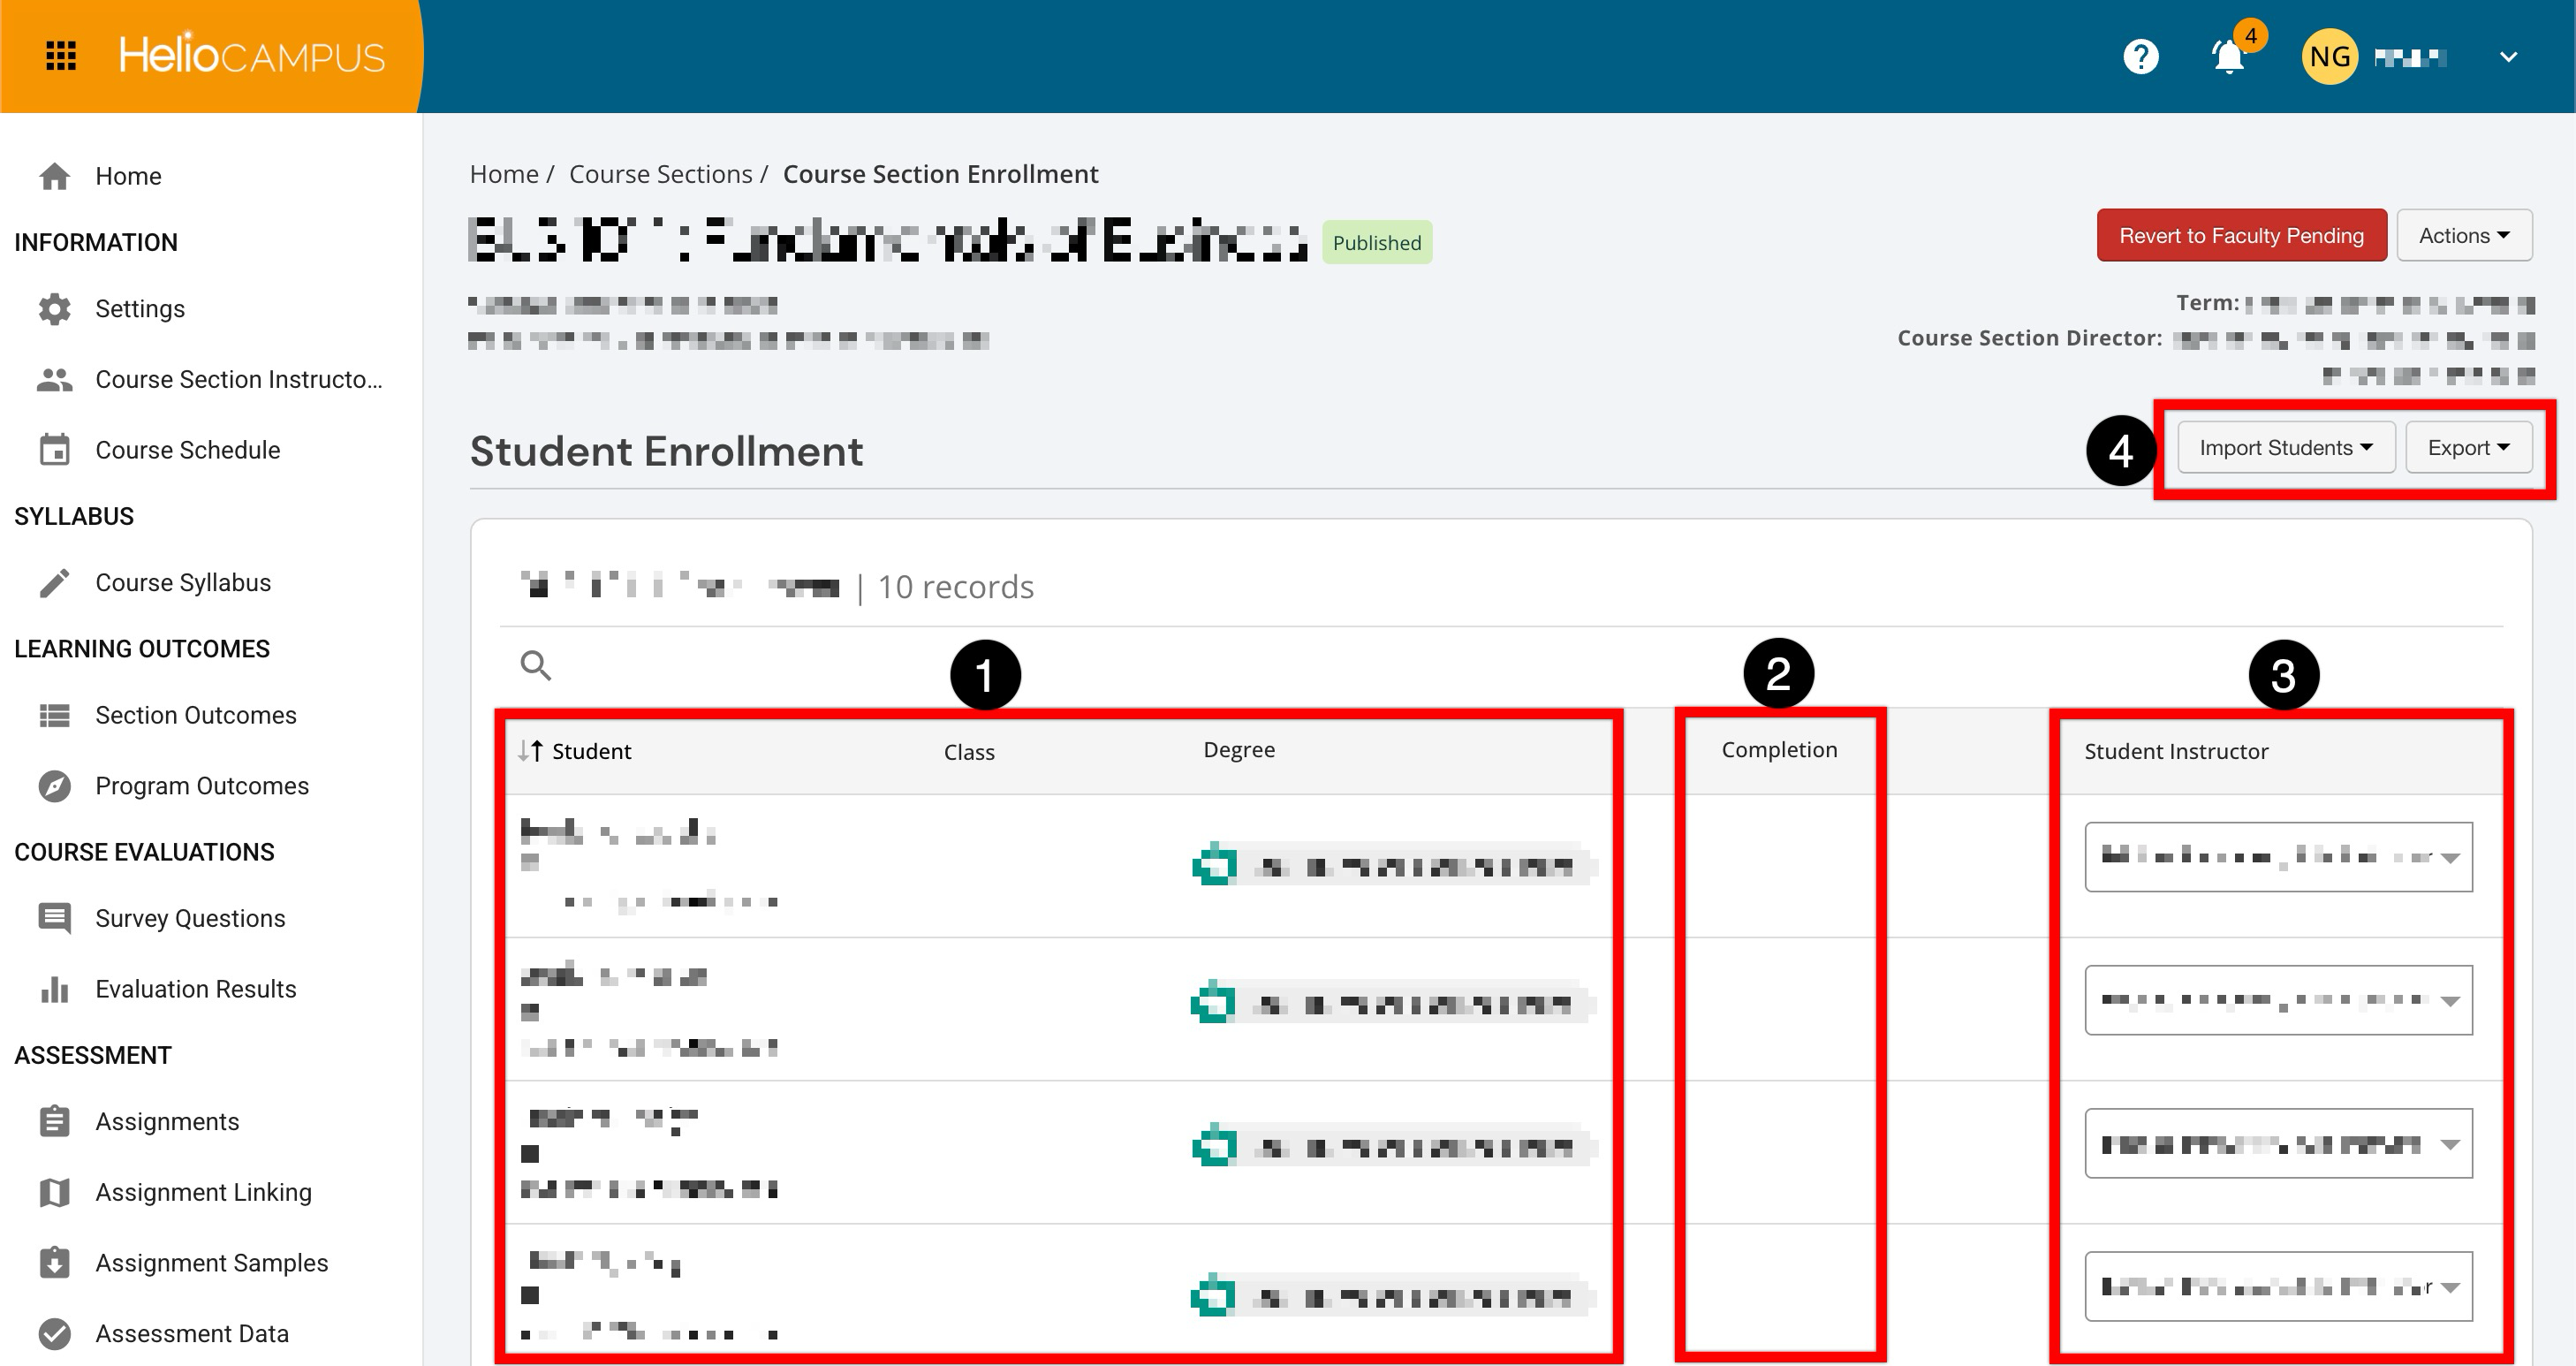Open Assessment Data checkmark icon
The width and height of the screenshot is (2576, 1366).
pyautogui.click(x=55, y=1333)
